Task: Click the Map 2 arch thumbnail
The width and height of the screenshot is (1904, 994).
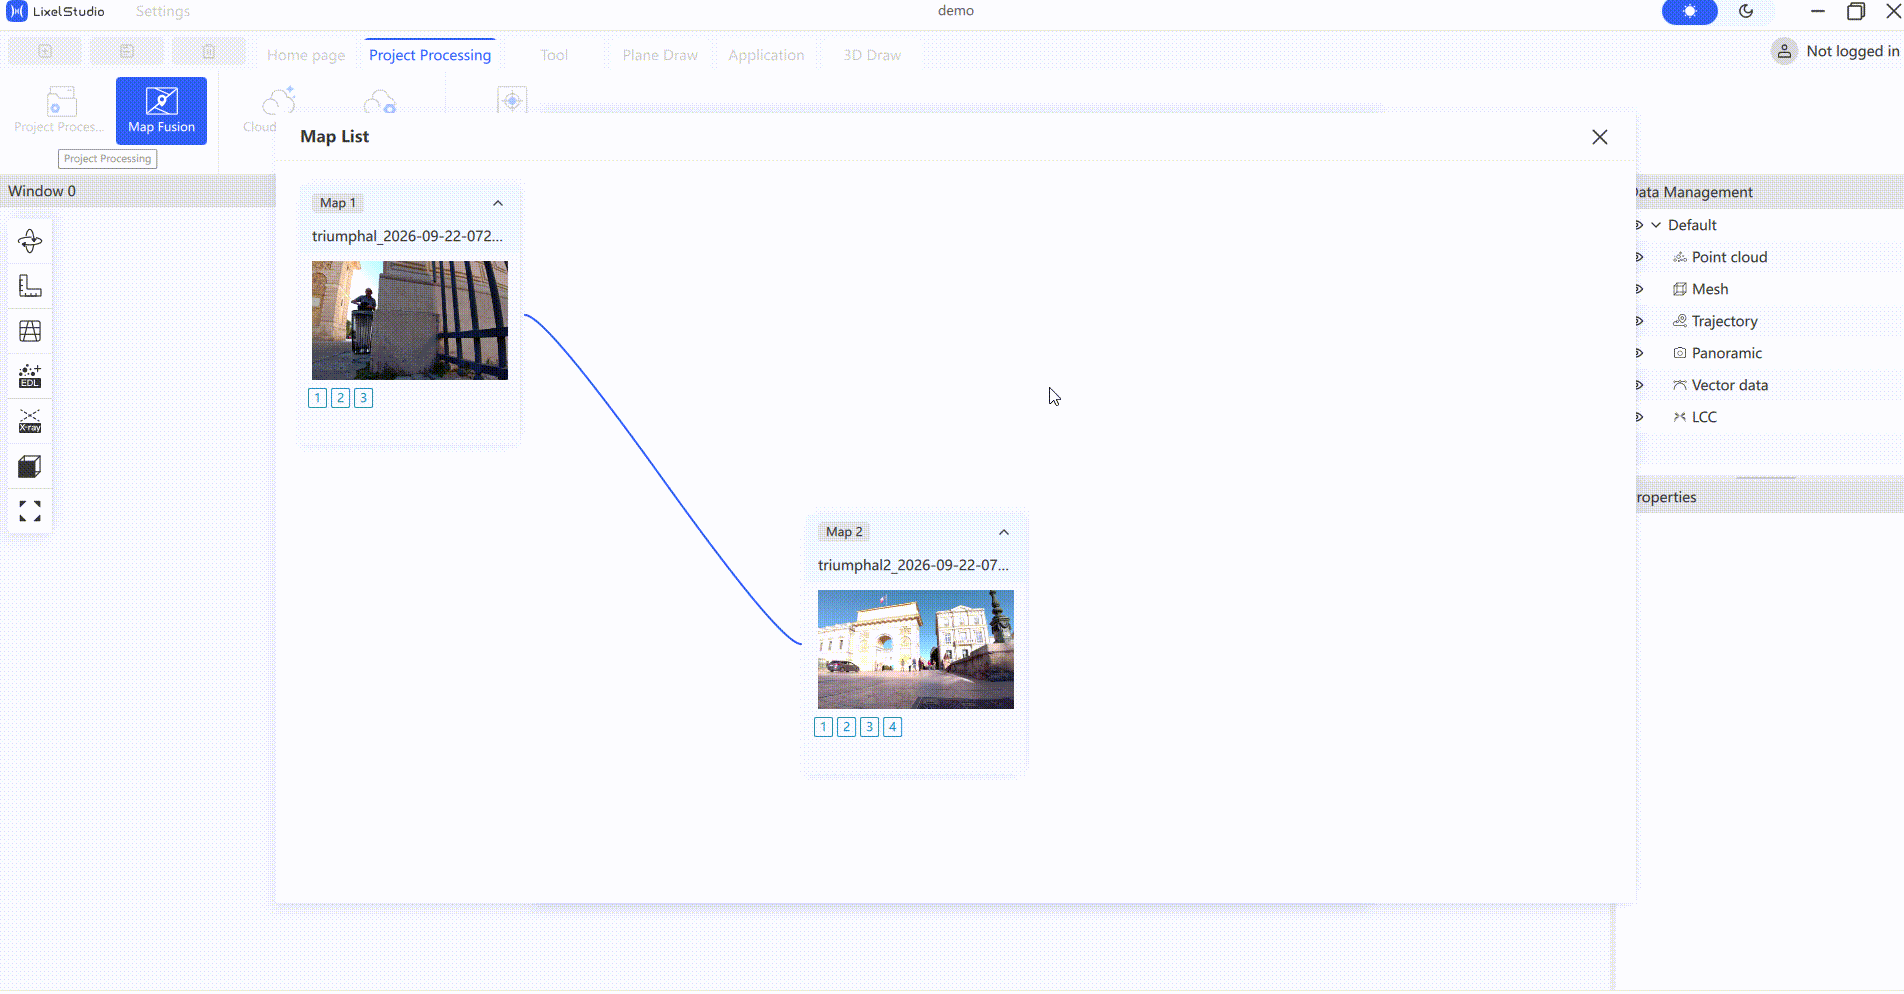Action: [x=916, y=649]
